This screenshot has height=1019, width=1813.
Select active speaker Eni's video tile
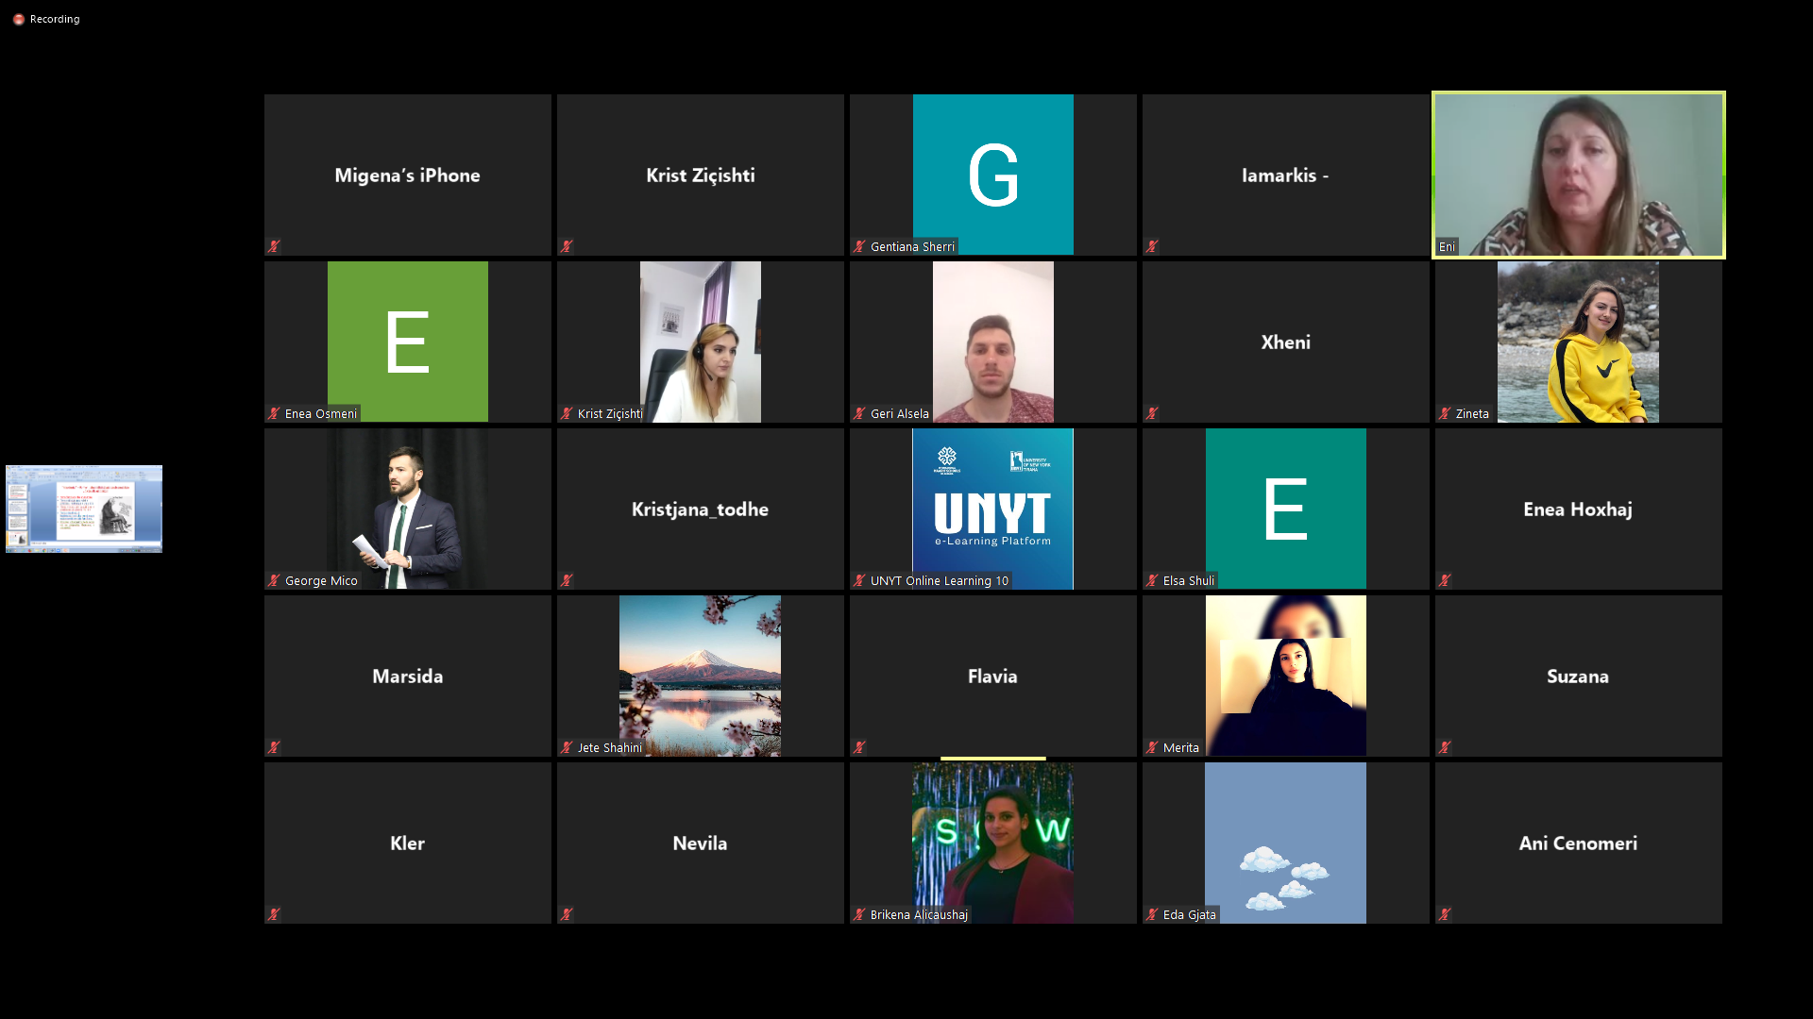click(1578, 175)
